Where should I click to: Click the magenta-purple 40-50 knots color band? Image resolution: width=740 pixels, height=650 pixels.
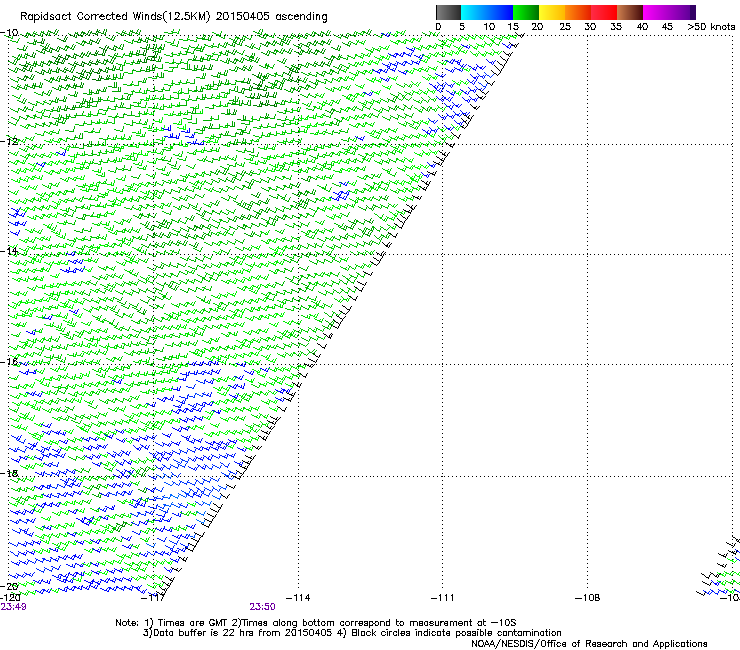click(669, 12)
